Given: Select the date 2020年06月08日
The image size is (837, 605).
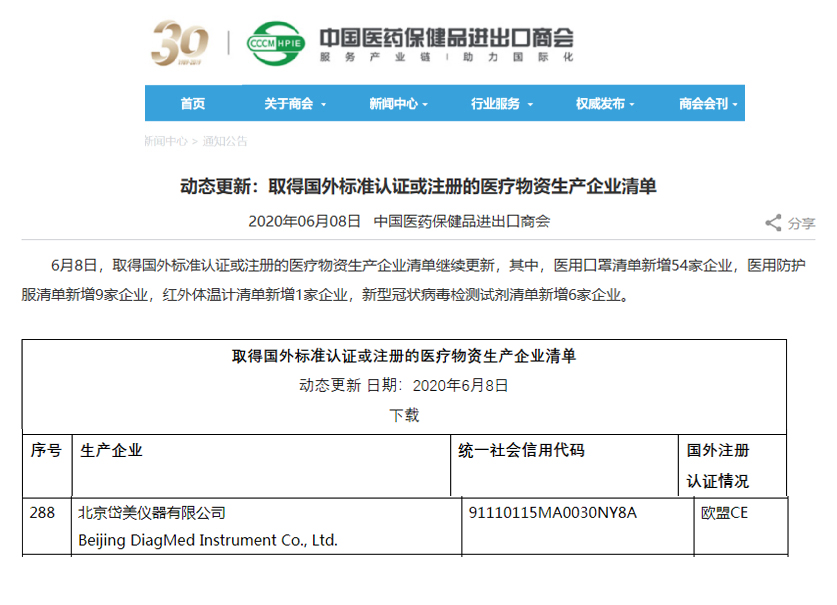Looking at the screenshot, I should 304,221.
